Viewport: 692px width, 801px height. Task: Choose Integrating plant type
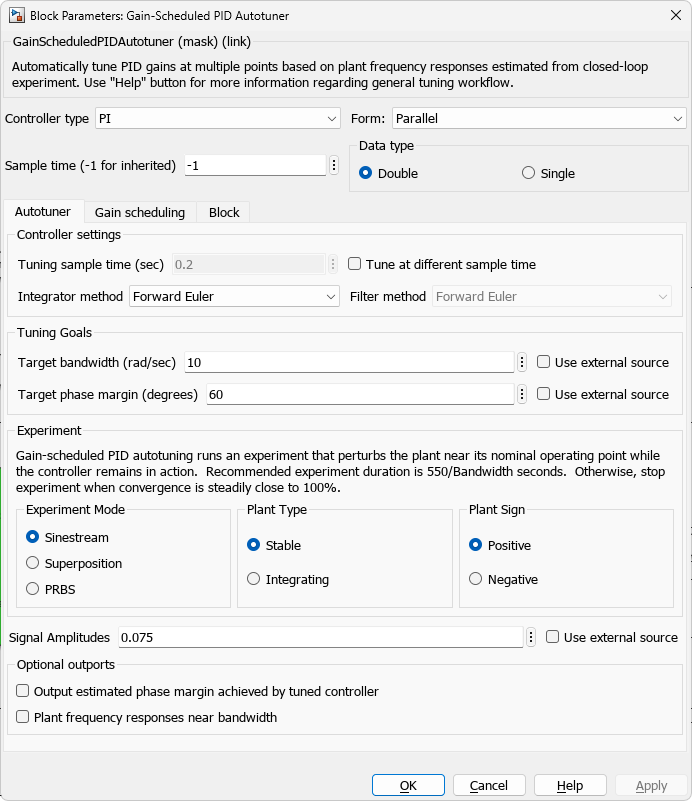click(x=254, y=579)
